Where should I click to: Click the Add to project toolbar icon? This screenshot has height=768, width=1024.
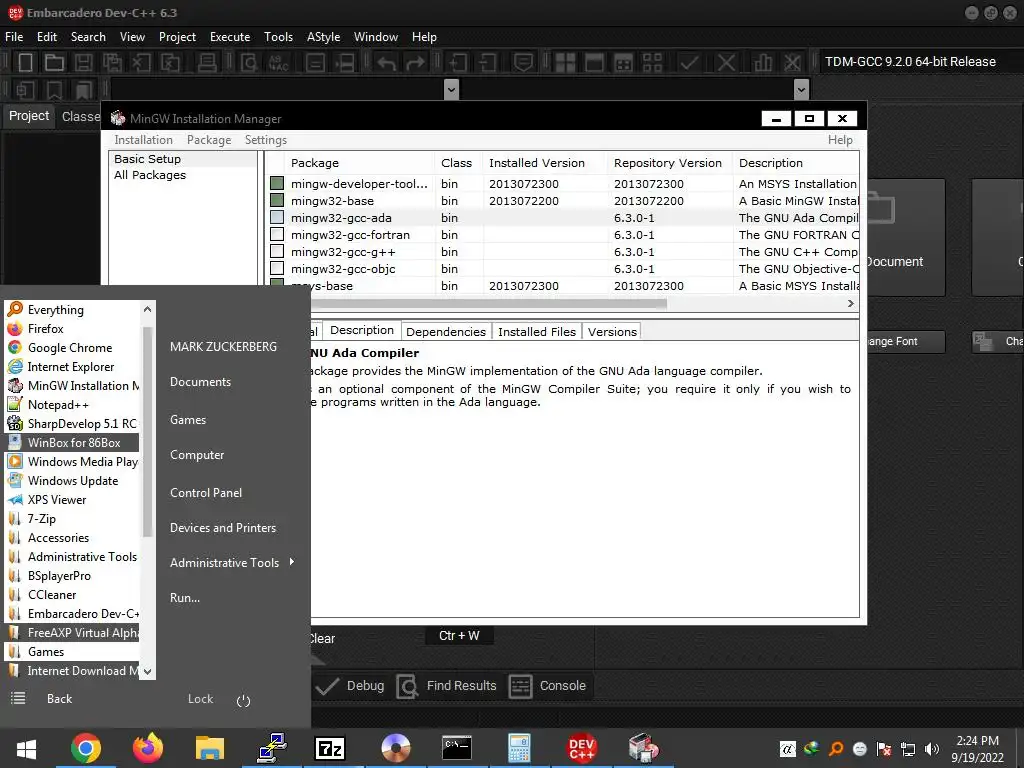click(458, 62)
